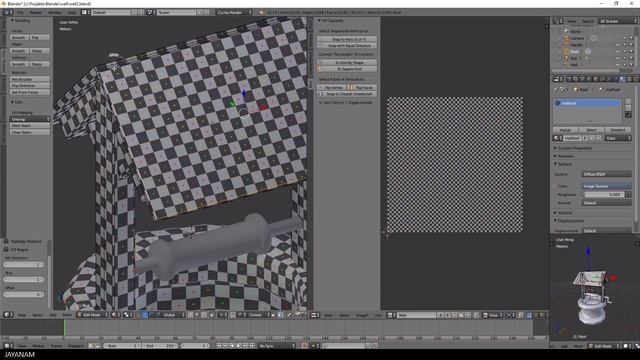Click the Offset slider in operator panel
The height and width of the screenshot is (360, 640).
coord(24,294)
